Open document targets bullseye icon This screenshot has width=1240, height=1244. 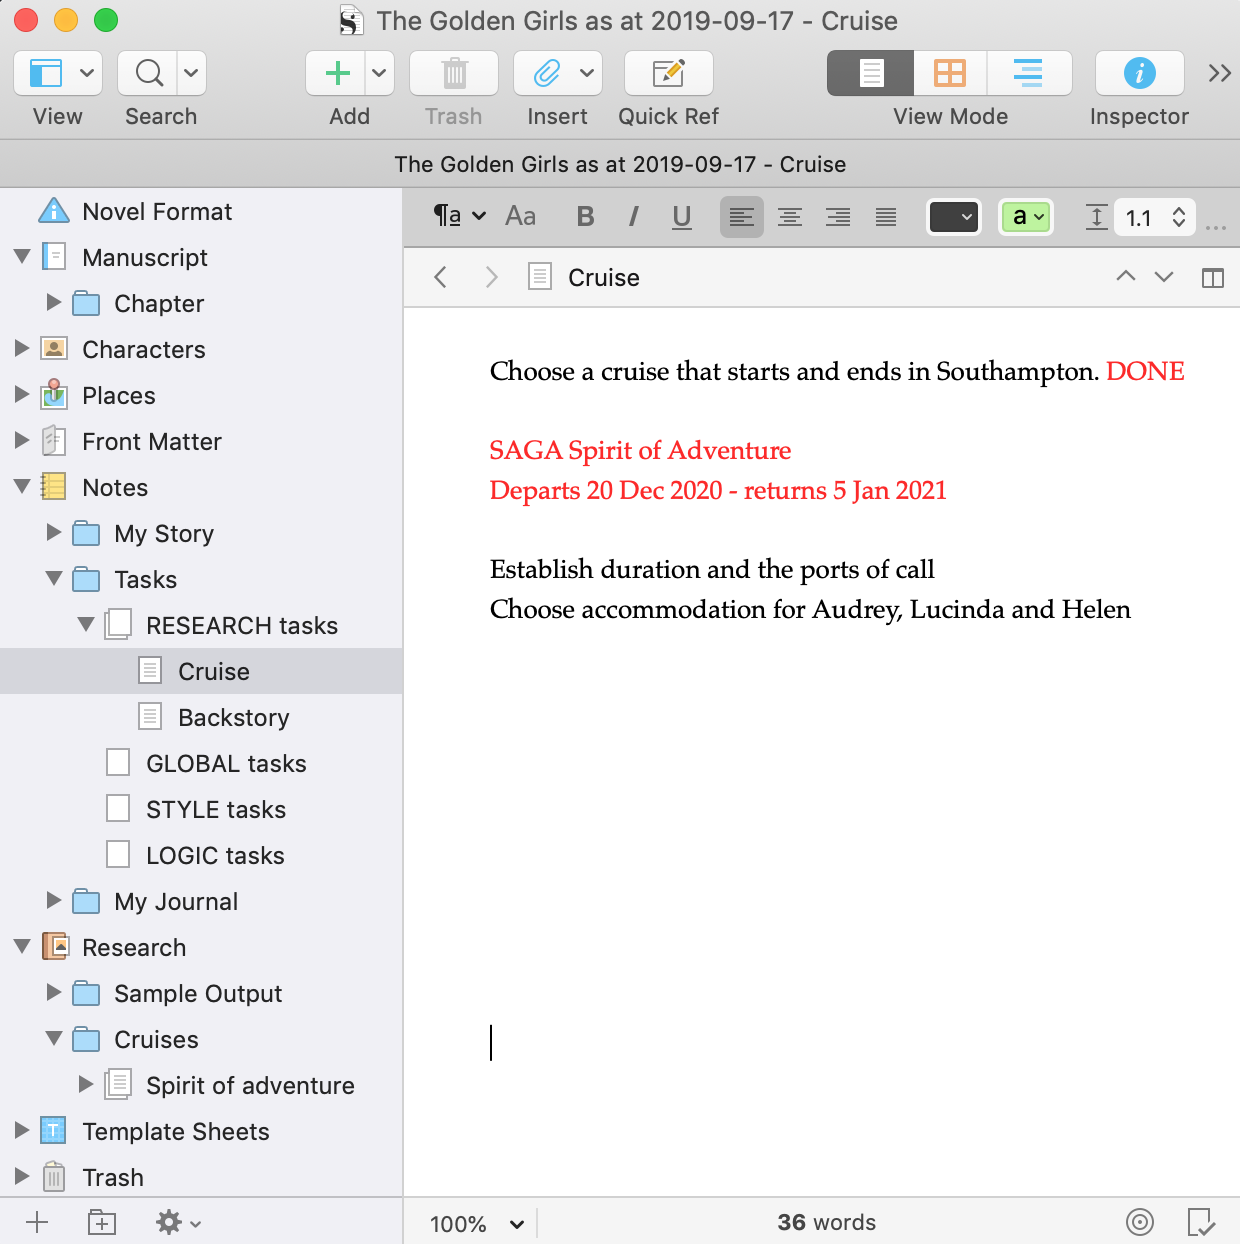(x=1140, y=1222)
